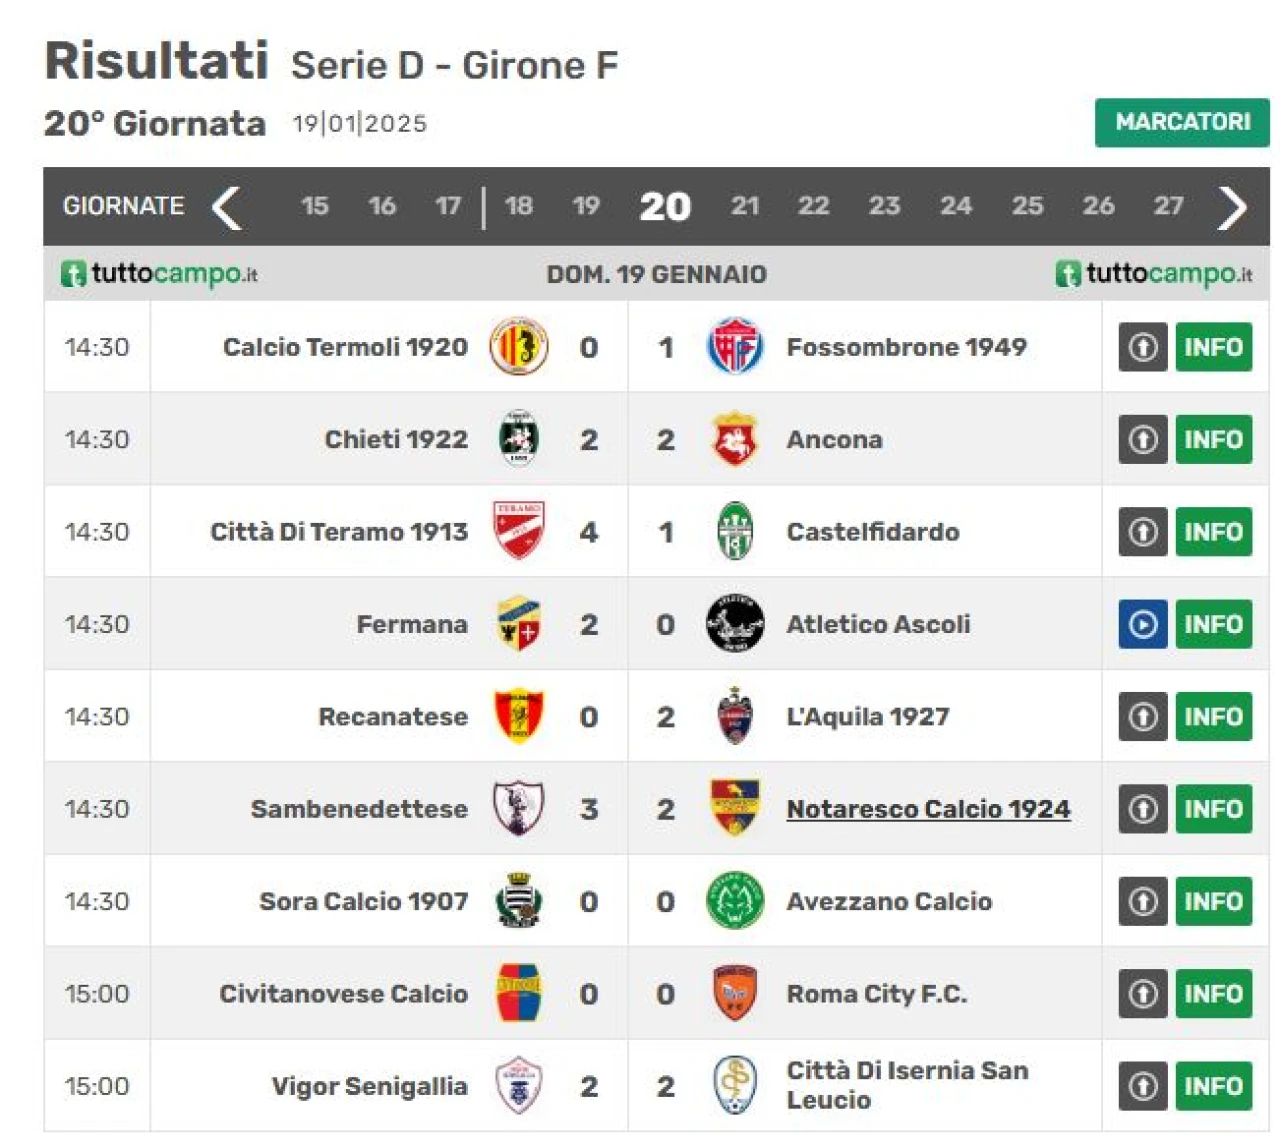Select giornata 27 in the navigation bar
This screenshot has width=1280, height=1148.
1168,206
